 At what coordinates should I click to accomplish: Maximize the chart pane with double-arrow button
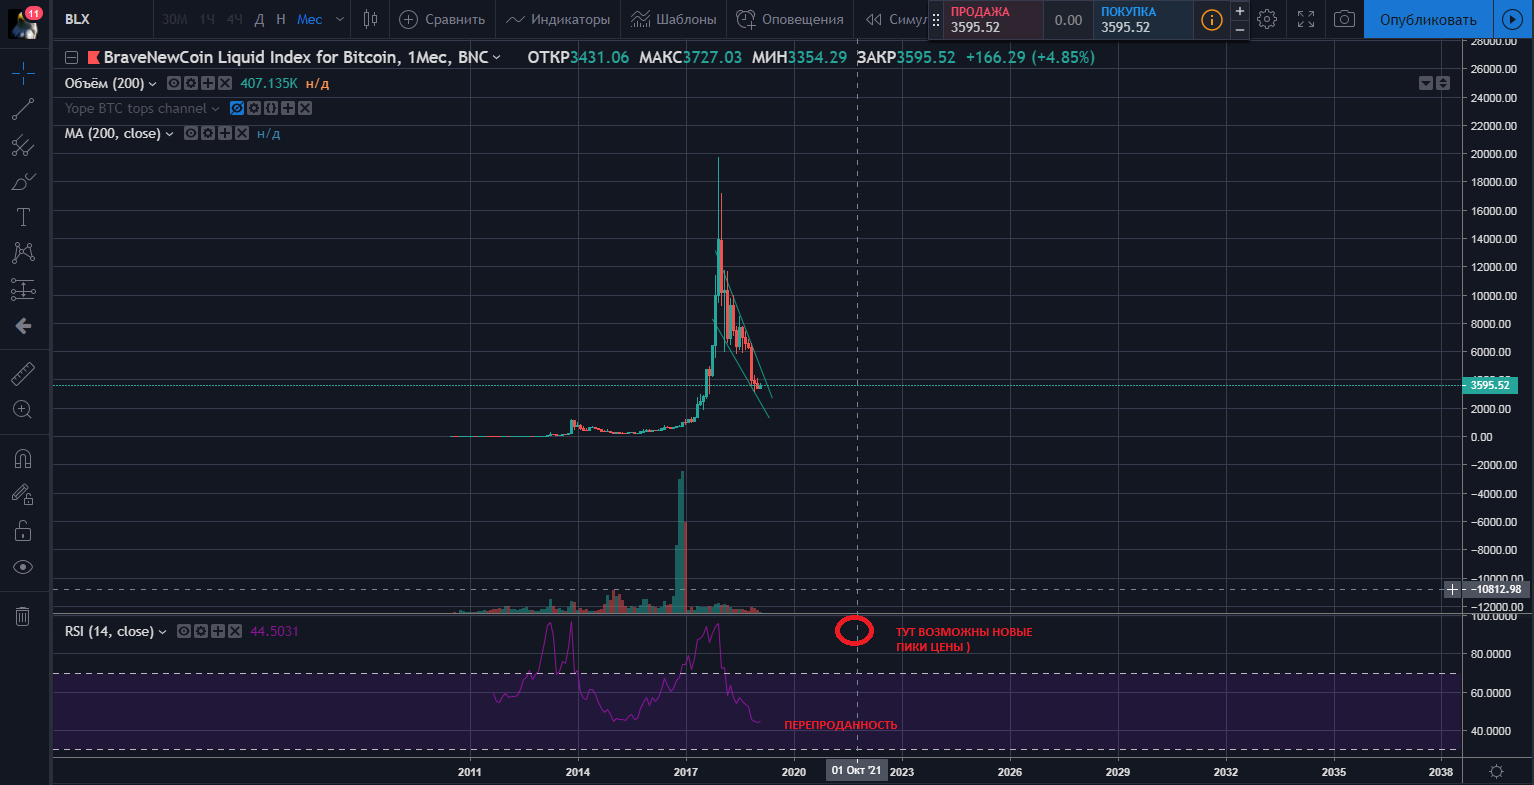1443,83
